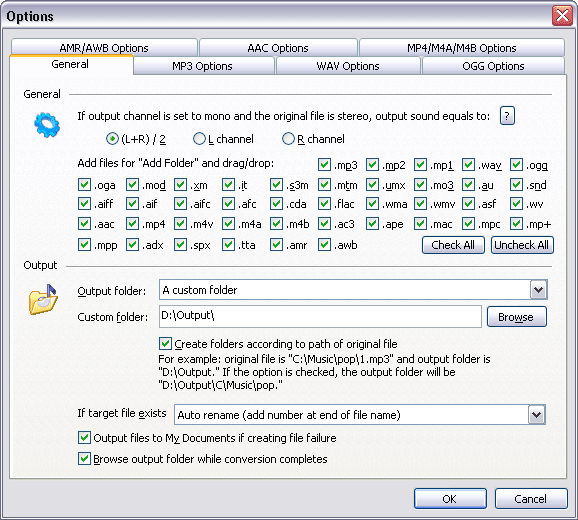Click the Custom folder path field
Image resolution: width=578 pixels, height=520 pixels.
[x=320, y=316]
